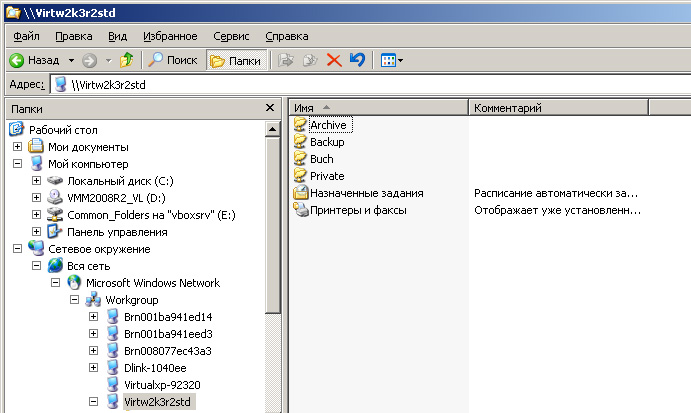Select Brn008077ec43a3 tree label
This screenshot has width=691, height=413.
click(x=168, y=351)
